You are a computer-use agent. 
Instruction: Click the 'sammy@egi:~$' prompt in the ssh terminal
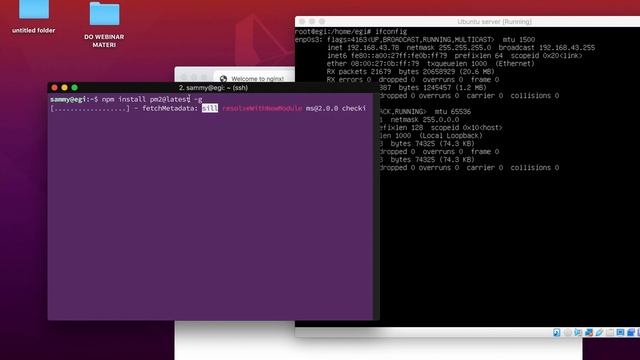click(x=74, y=99)
